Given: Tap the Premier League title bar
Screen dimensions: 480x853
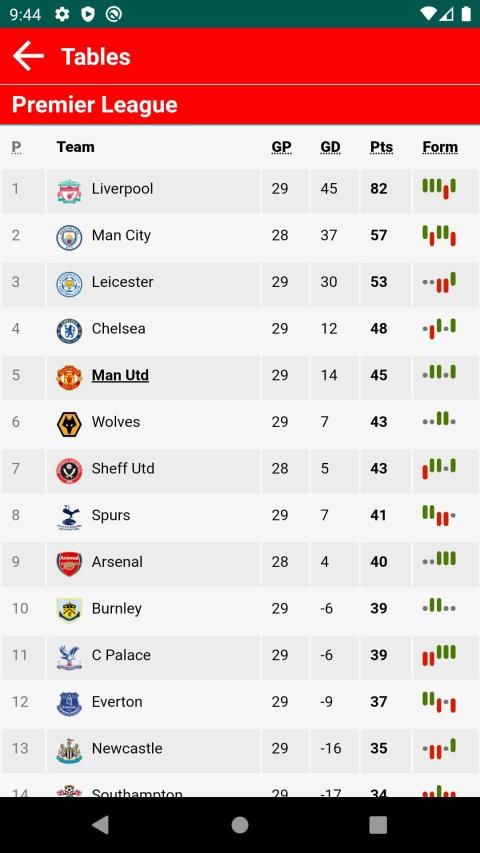Looking at the screenshot, I should (x=240, y=105).
